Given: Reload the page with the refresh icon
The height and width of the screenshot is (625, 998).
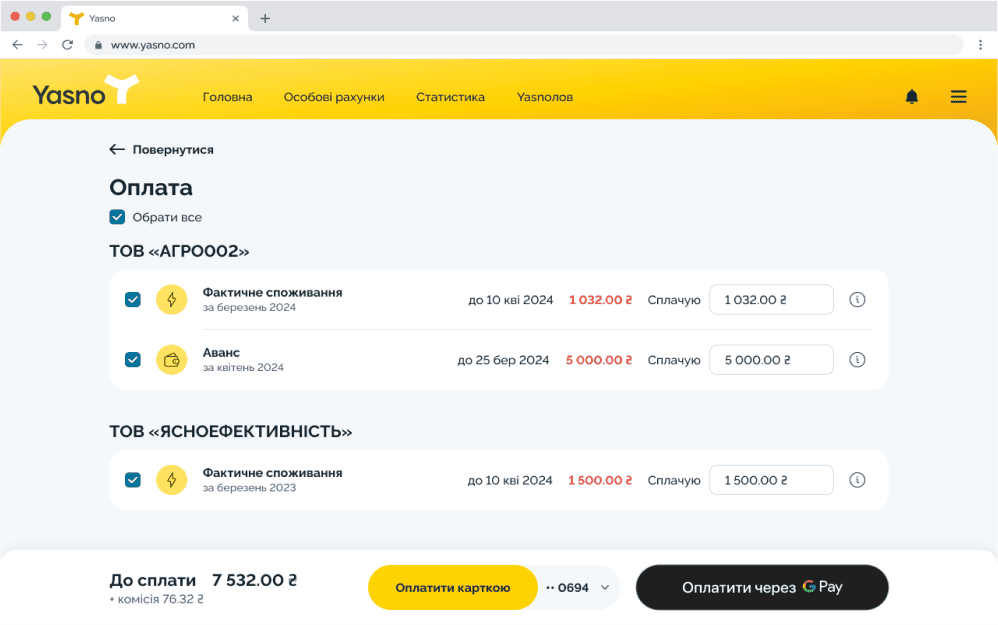Looking at the screenshot, I should coord(67,45).
